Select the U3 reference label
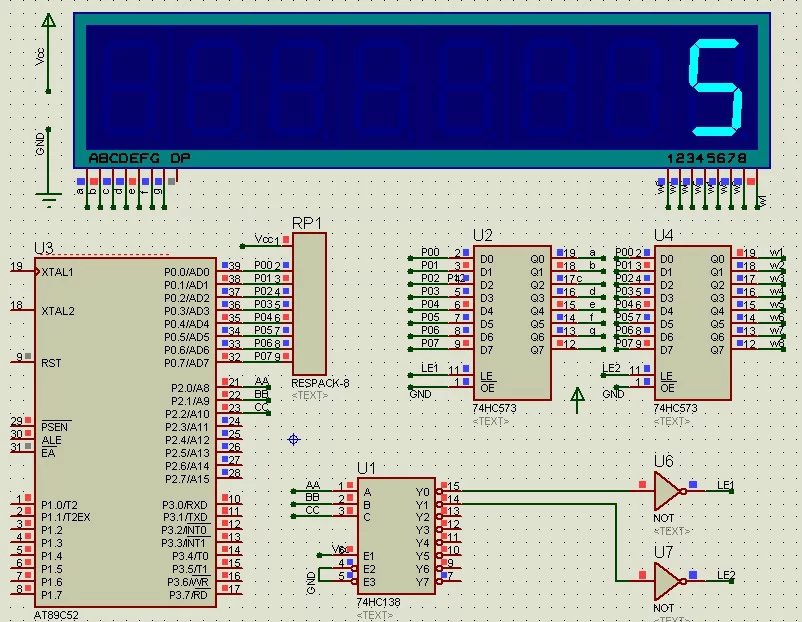802x622 pixels. tap(43, 249)
